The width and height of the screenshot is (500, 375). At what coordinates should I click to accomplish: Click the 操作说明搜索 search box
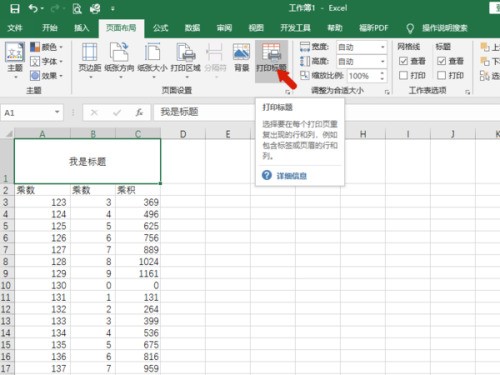coord(445,28)
